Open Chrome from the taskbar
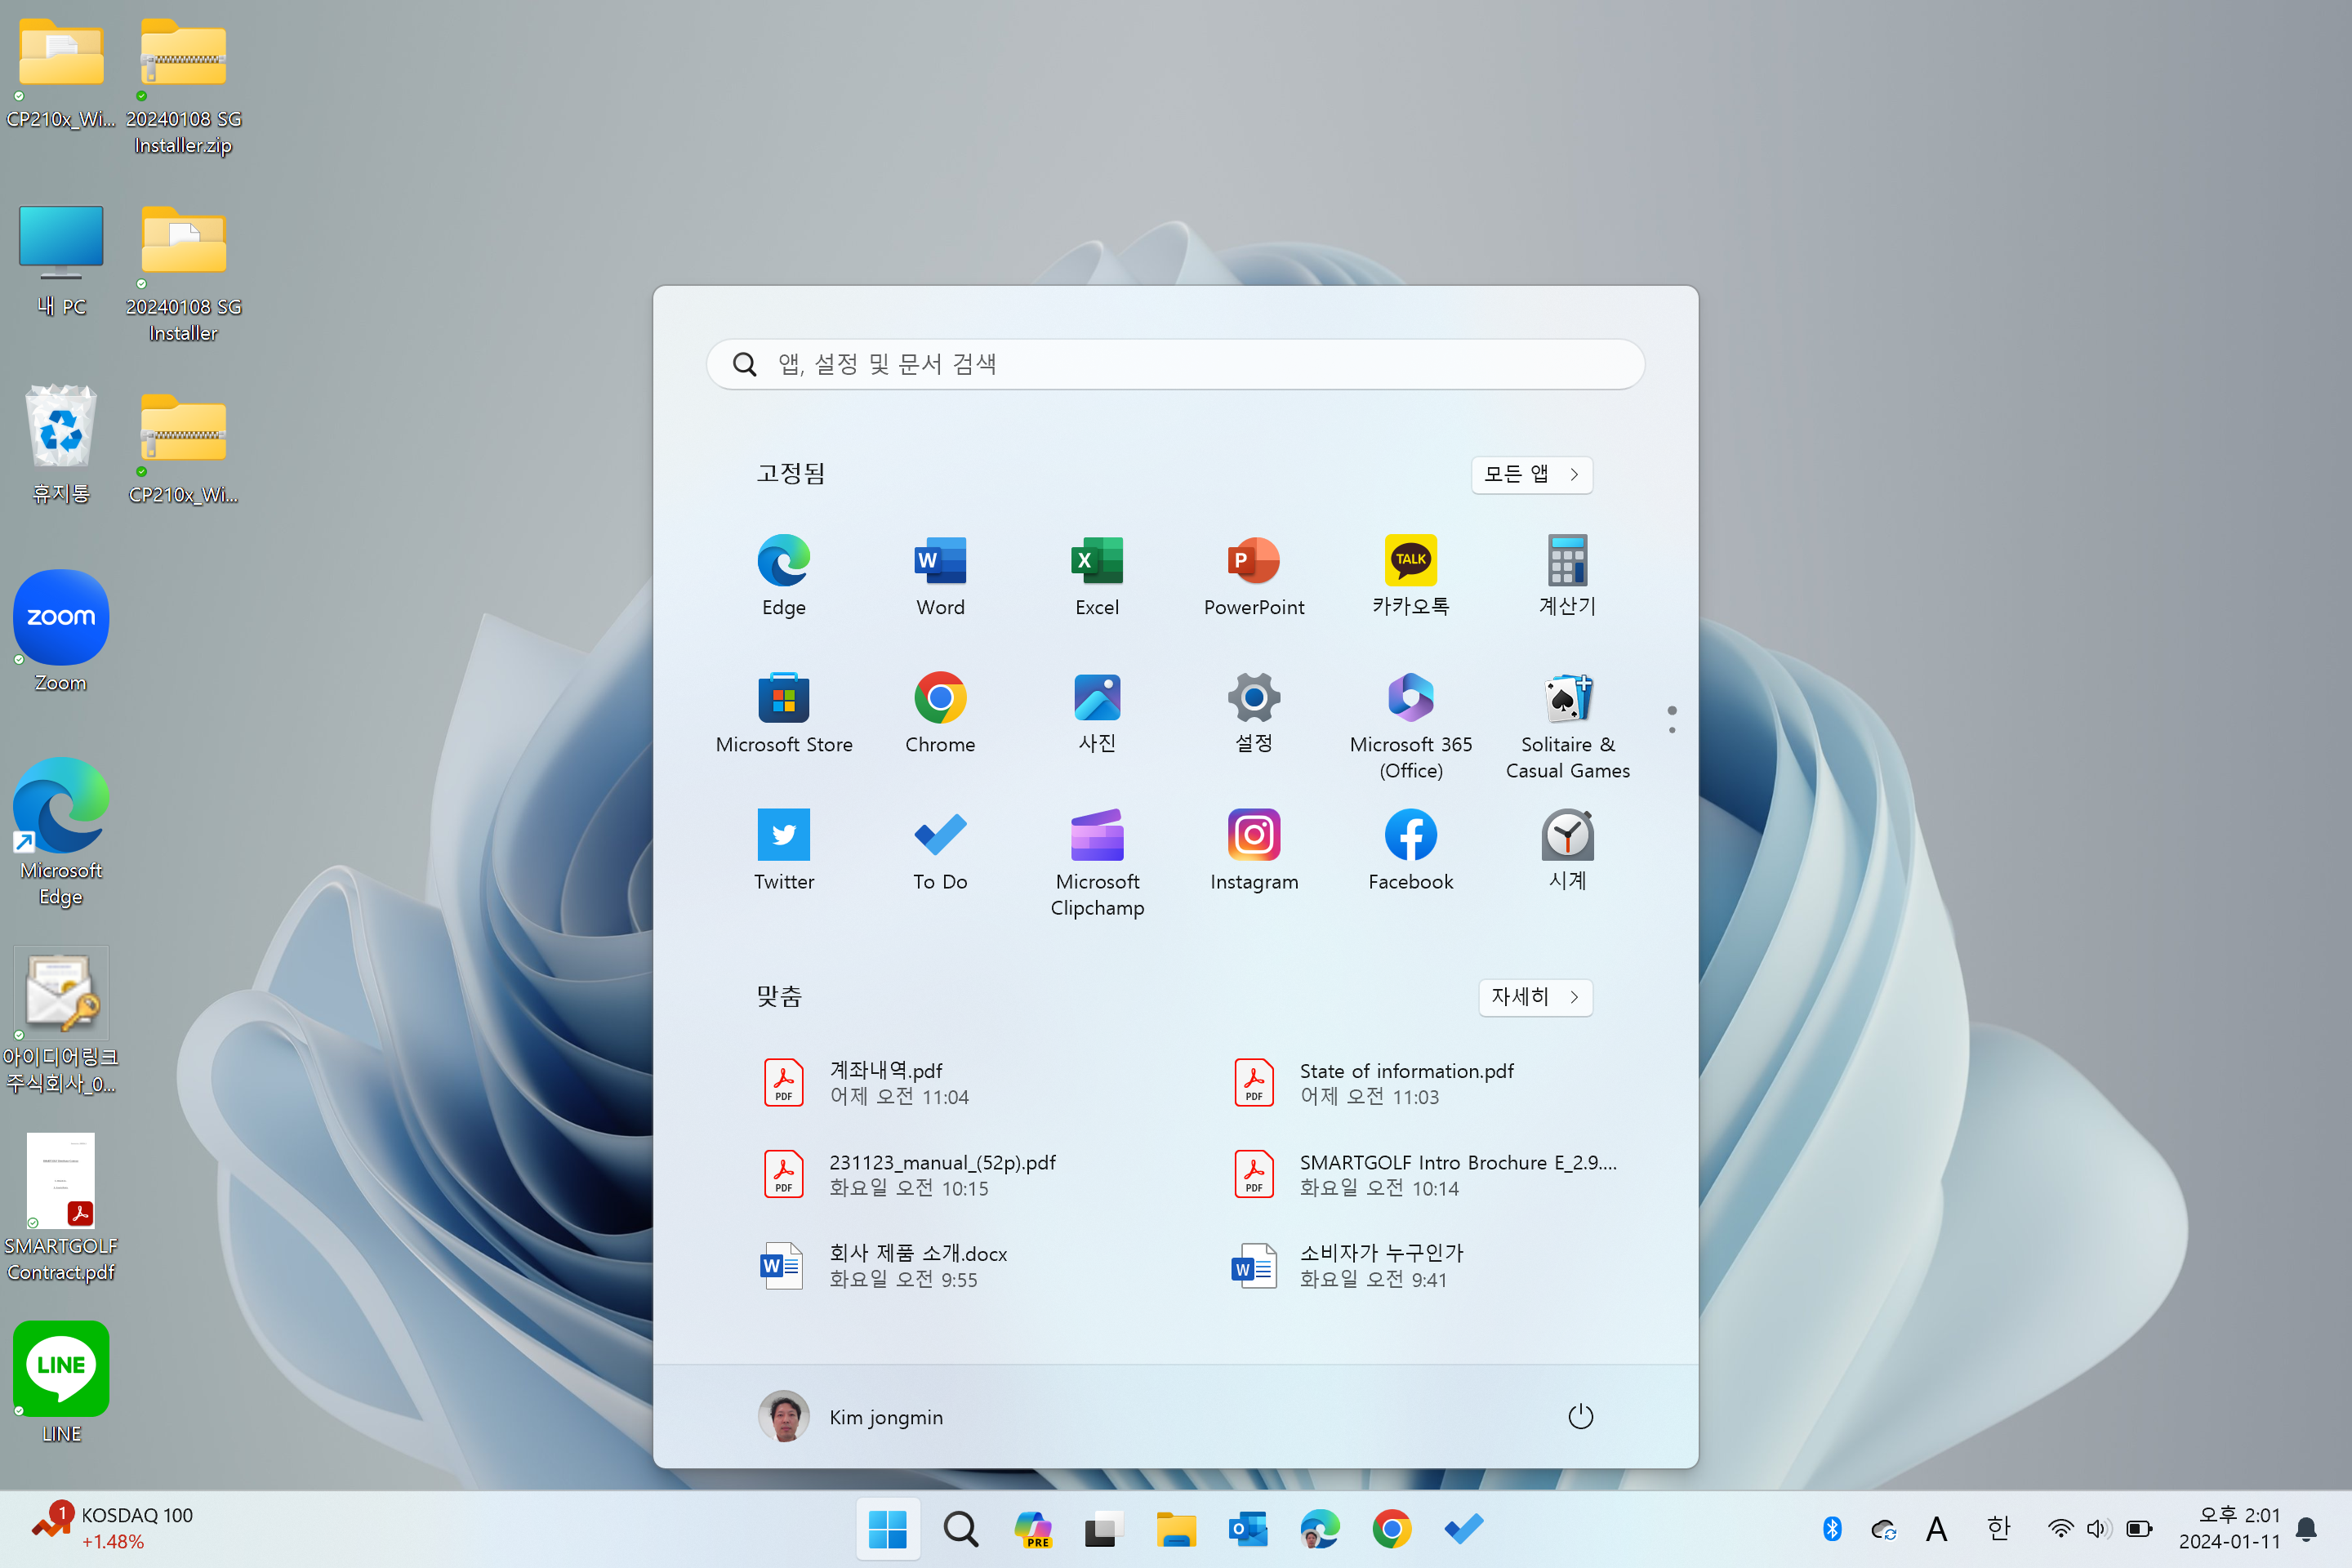This screenshot has width=2352, height=1568. pos(1392,1529)
